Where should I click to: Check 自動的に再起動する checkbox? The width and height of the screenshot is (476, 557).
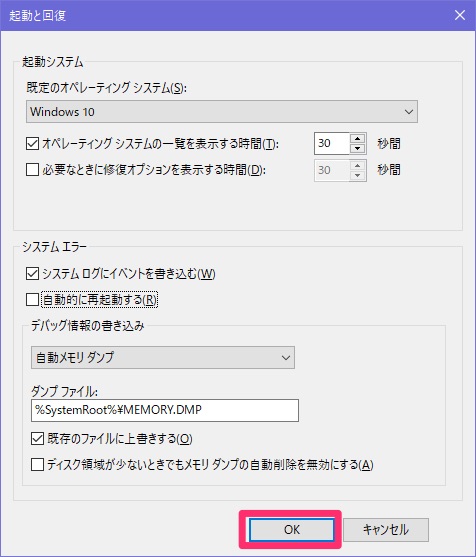pyautogui.click(x=32, y=299)
